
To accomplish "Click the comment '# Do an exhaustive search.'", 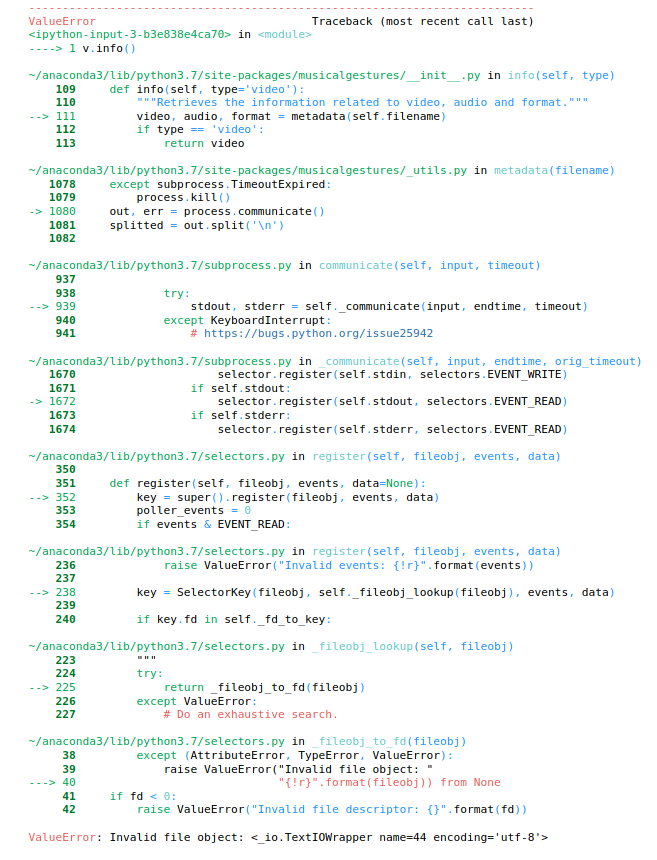I will click(251, 714).
